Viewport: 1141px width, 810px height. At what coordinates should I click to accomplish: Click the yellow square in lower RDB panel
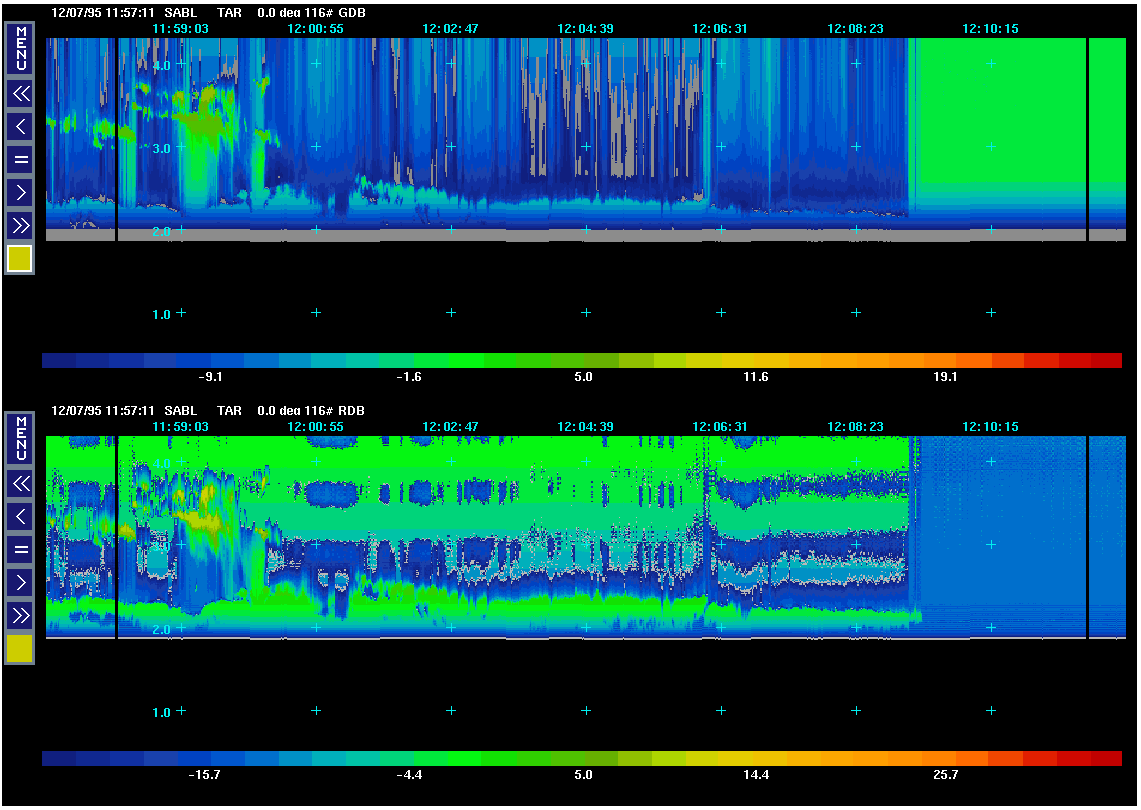pos(20,649)
